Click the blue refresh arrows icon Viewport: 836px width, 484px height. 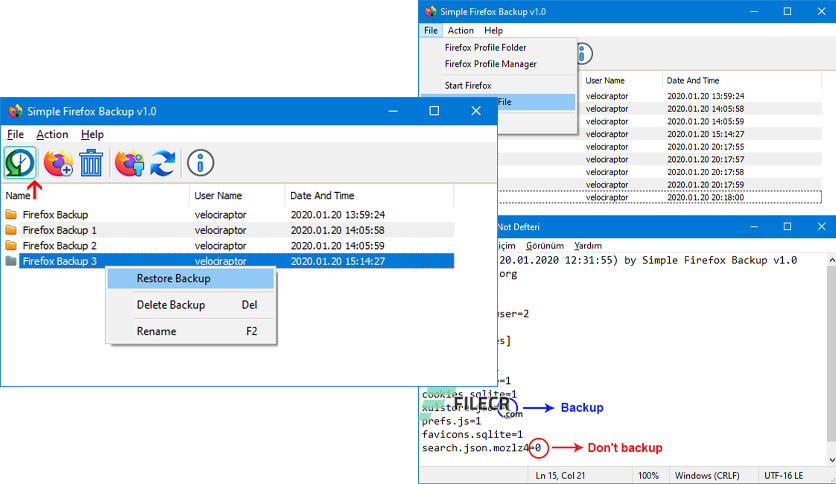163,163
